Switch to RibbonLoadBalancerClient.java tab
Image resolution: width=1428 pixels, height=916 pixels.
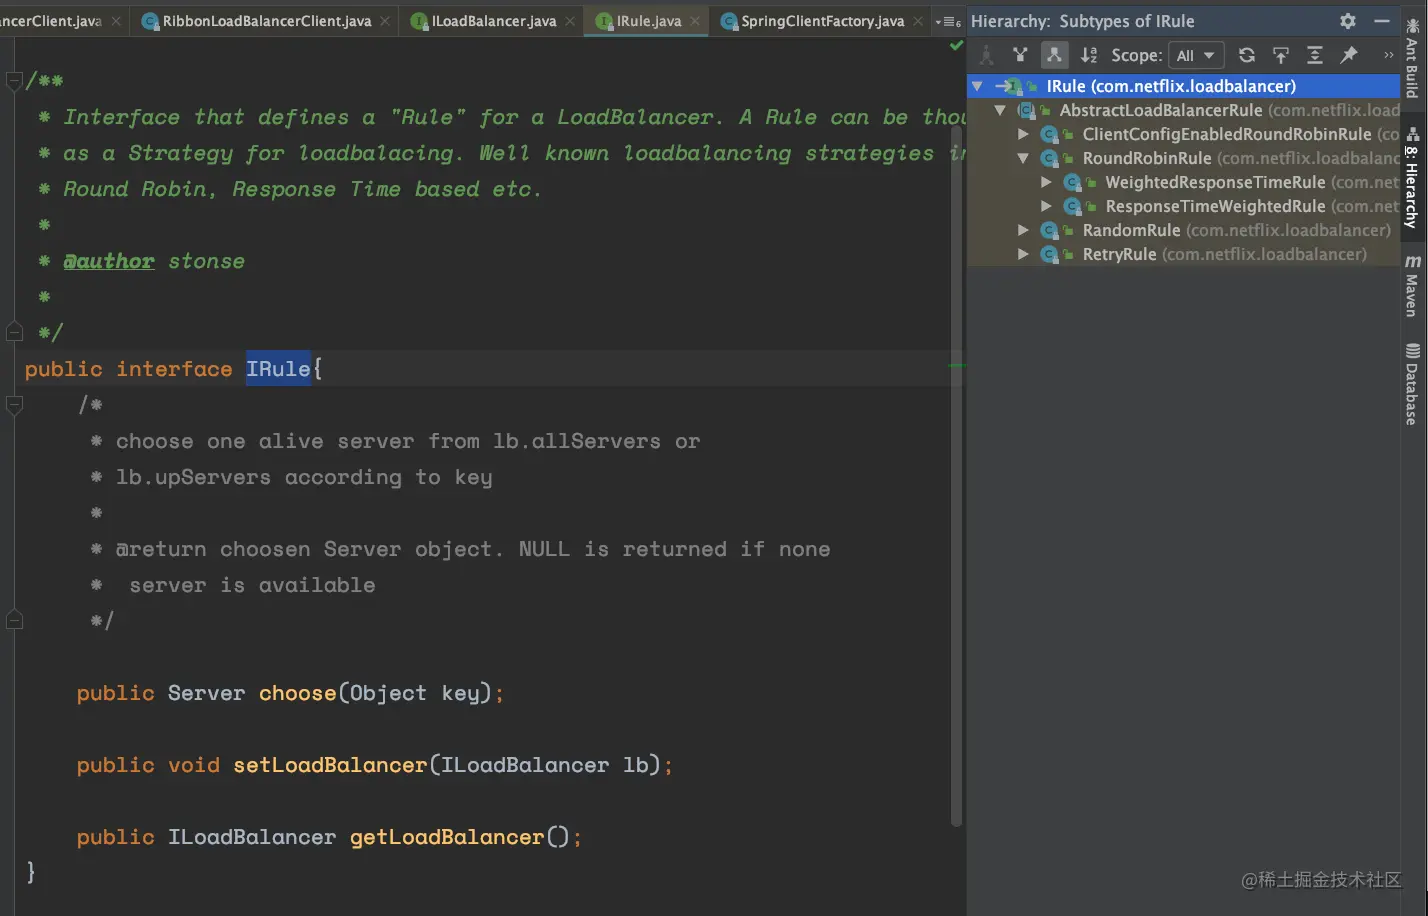tap(266, 21)
